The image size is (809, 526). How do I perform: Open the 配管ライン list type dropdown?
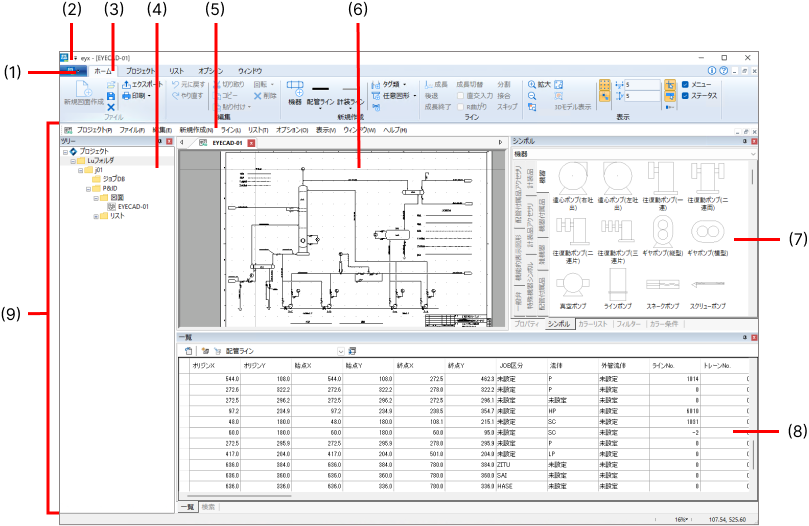(x=340, y=351)
